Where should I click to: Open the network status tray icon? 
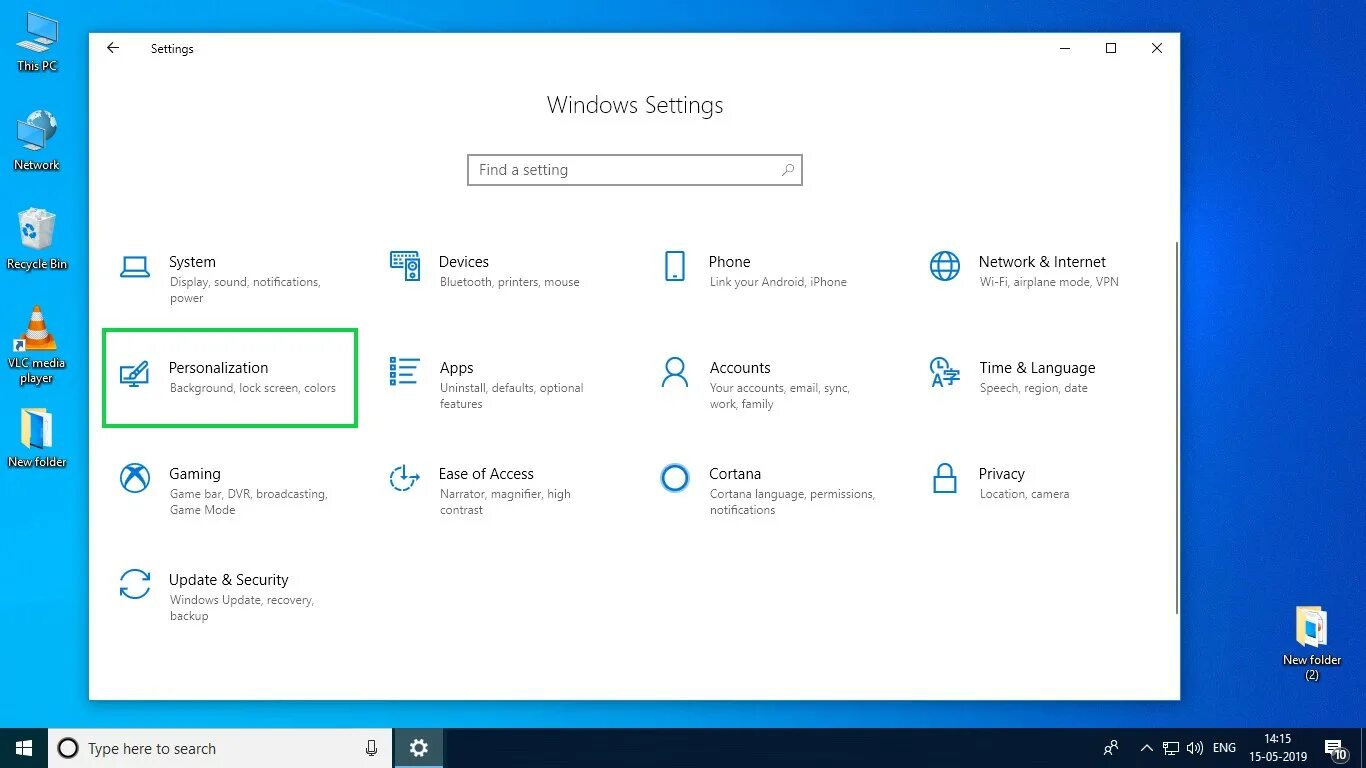click(x=1170, y=748)
